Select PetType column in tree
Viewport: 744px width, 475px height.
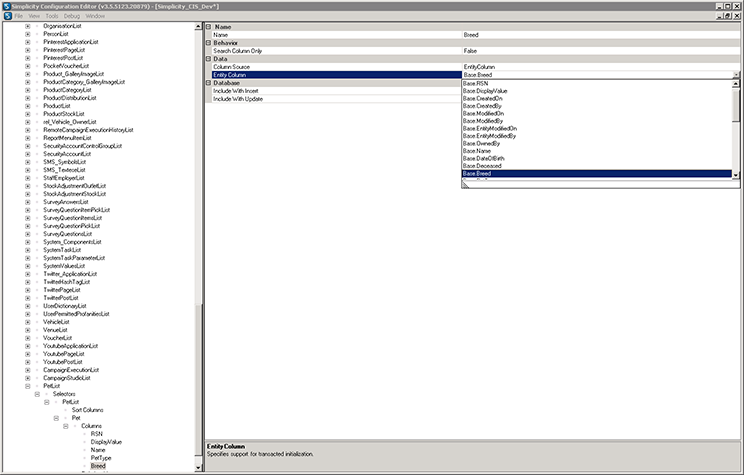(x=101, y=458)
